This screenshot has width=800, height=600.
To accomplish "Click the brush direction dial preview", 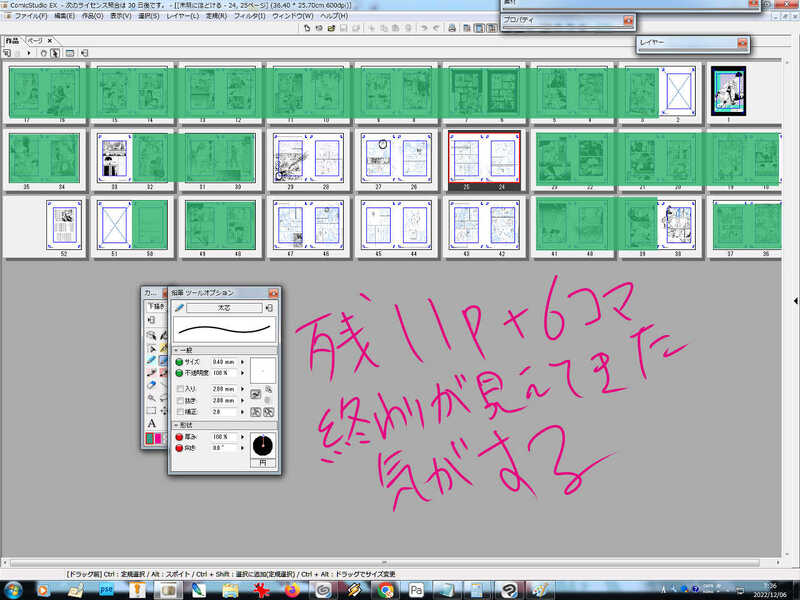I will (263, 445).
